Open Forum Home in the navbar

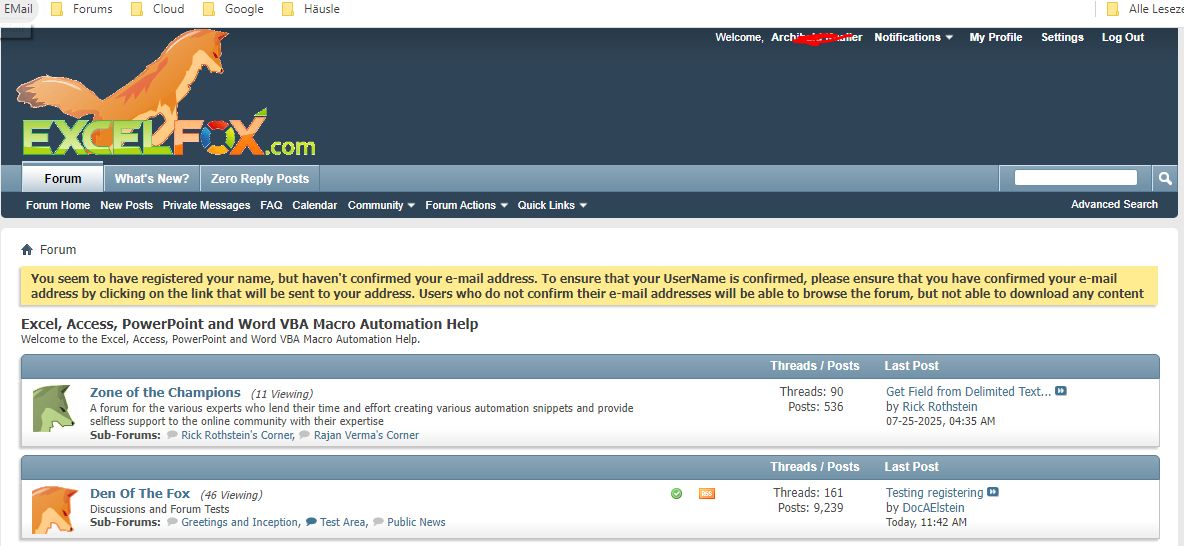tap(58, 205)
